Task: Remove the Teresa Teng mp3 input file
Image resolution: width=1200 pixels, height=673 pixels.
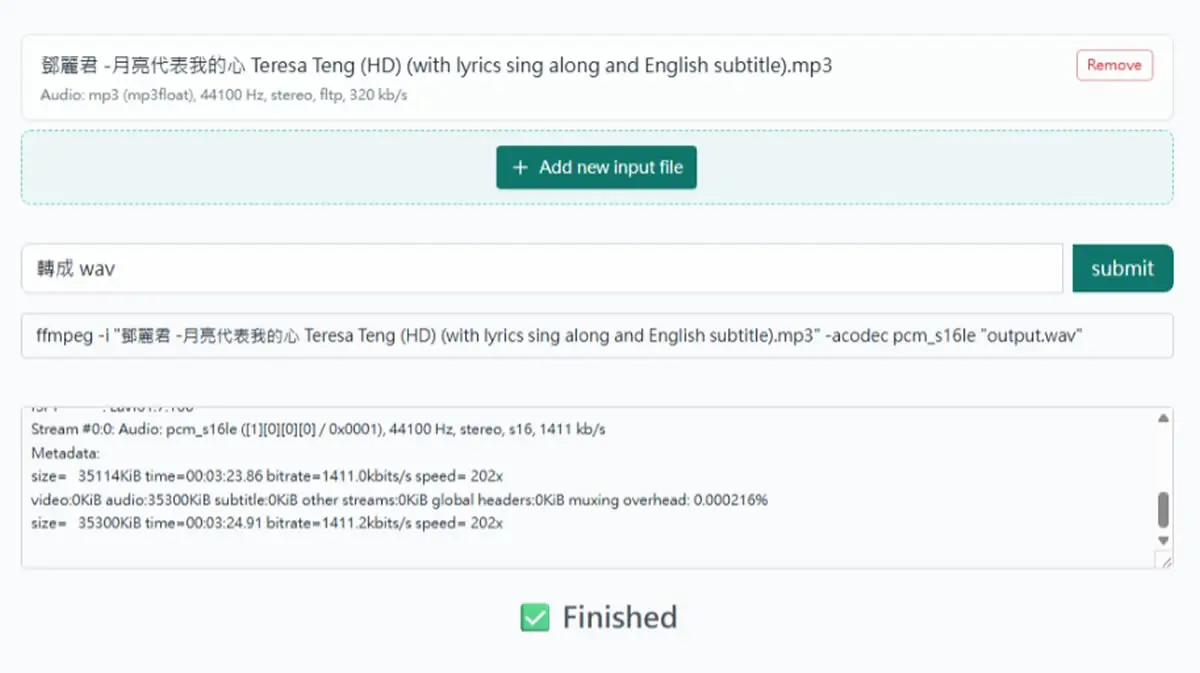Action: click(1114, 65)
